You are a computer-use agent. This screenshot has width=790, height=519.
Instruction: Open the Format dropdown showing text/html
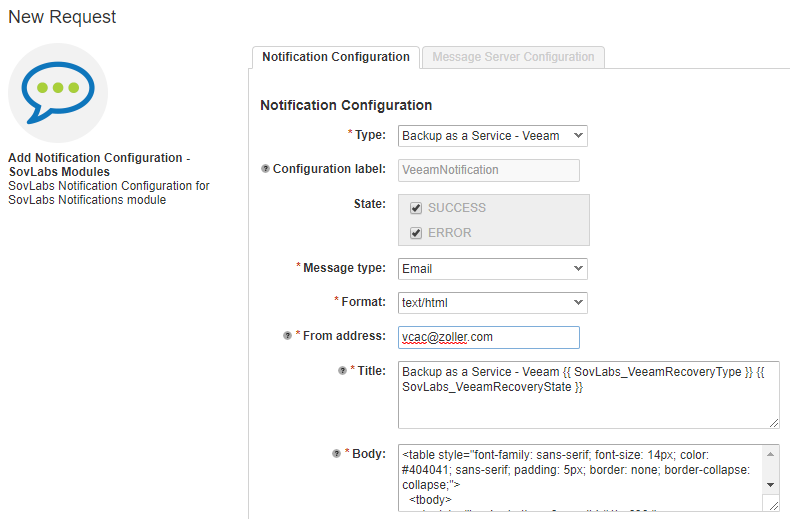click(x=492, y=302)
